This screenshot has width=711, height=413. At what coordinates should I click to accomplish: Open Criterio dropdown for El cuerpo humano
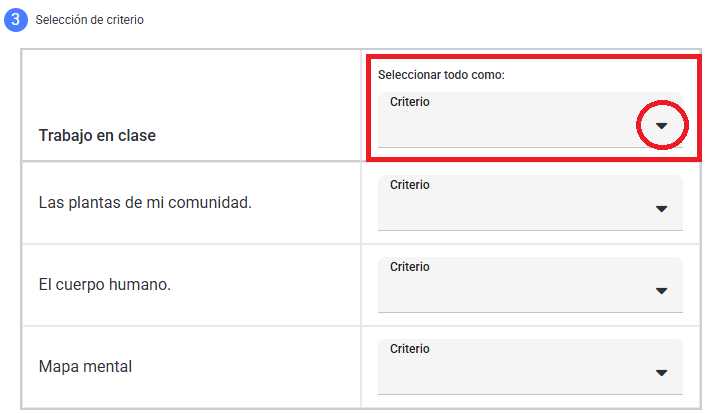coord(530,285)
